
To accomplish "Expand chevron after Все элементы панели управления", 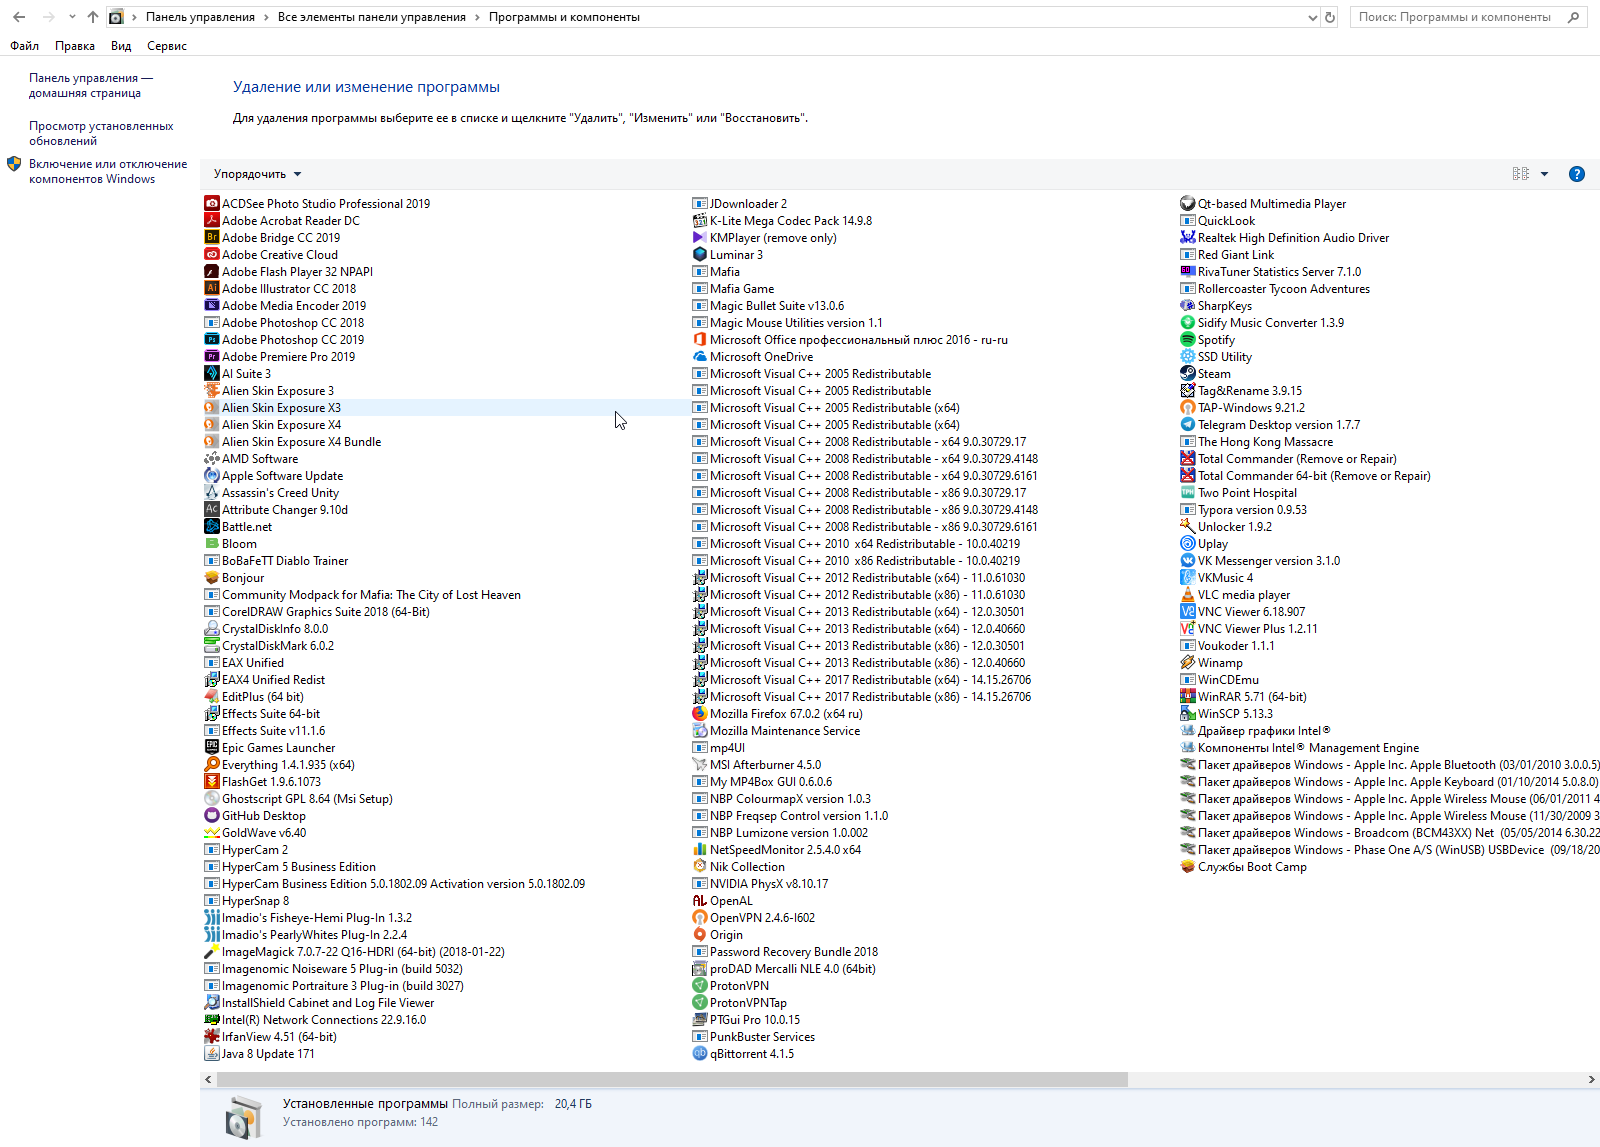I will pyautogui.click(x=478, y=17).
